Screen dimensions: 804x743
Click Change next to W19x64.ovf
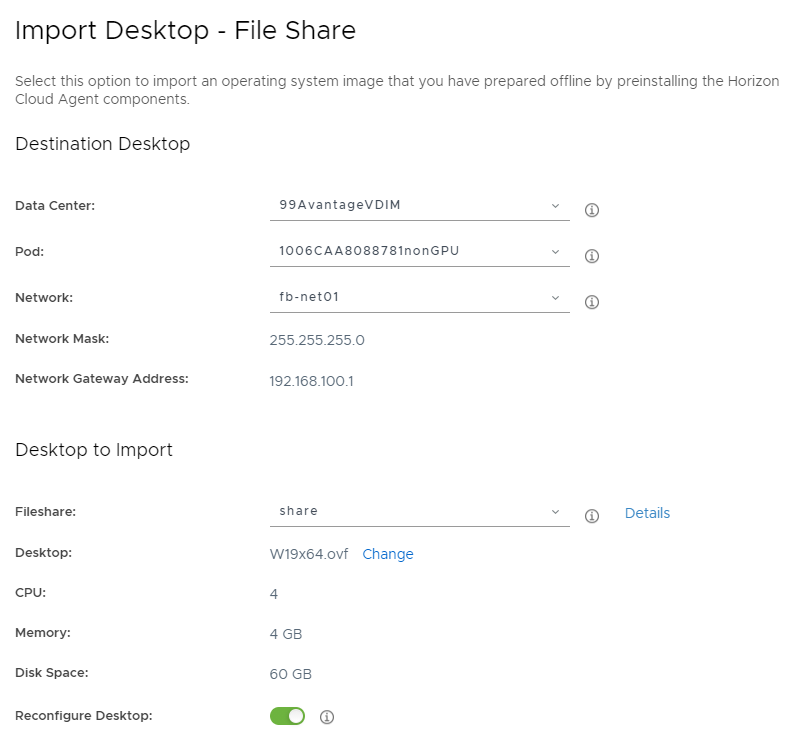[387, 554]
